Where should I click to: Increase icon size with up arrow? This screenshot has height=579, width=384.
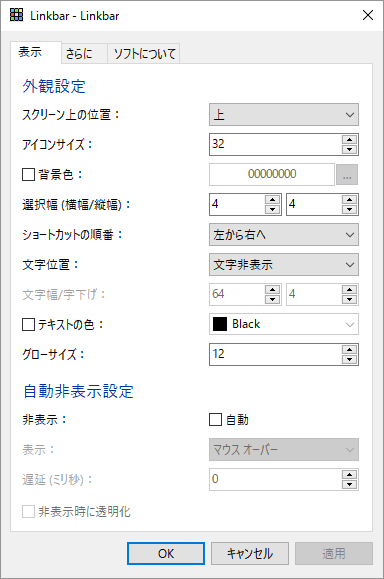coord(349,140)
